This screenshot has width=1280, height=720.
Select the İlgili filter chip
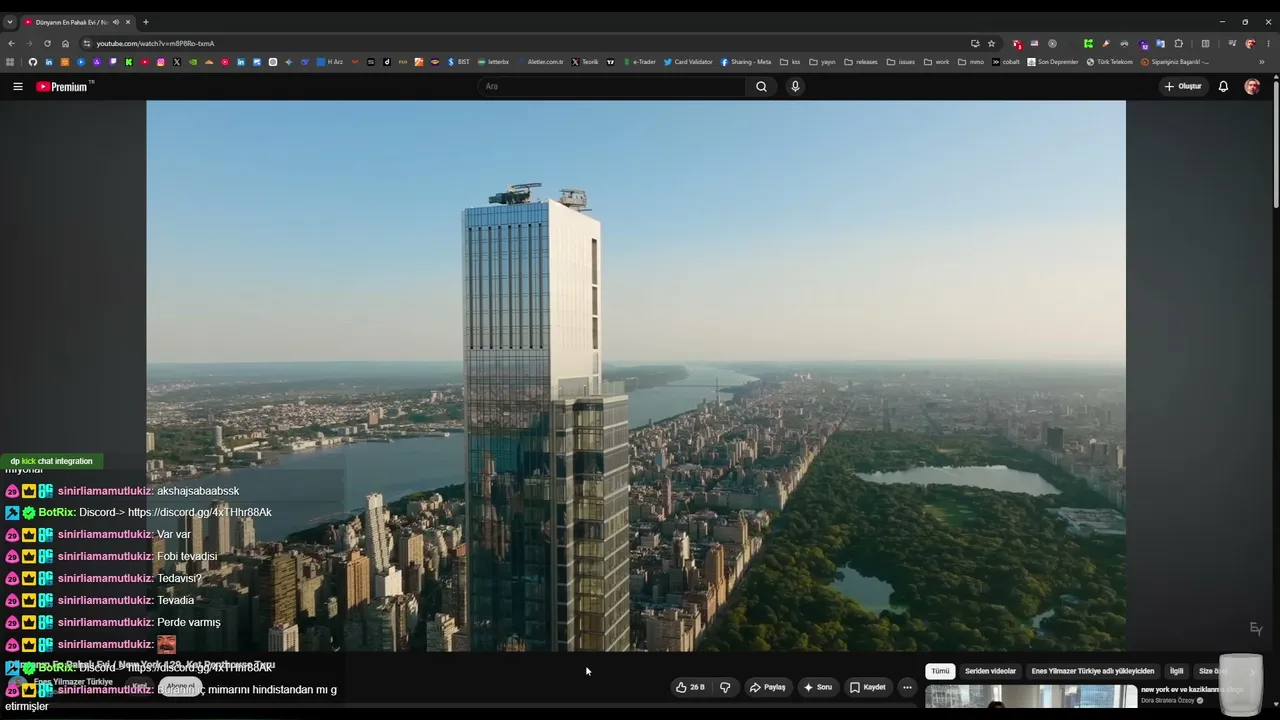pyautogui.click(x=1177, y=671)
